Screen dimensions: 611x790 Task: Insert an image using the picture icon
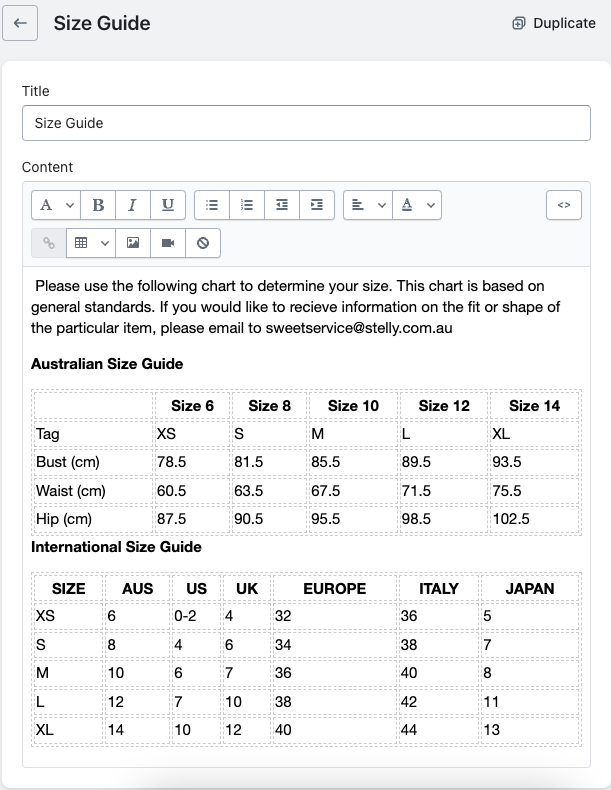tap(133, 243)
